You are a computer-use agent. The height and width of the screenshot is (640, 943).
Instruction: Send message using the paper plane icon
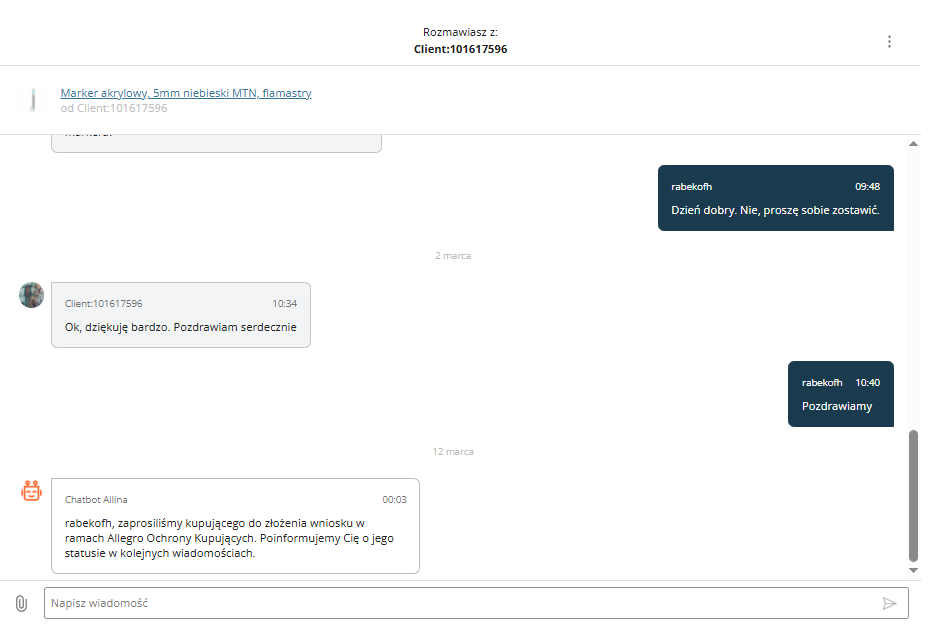point(889,603)
